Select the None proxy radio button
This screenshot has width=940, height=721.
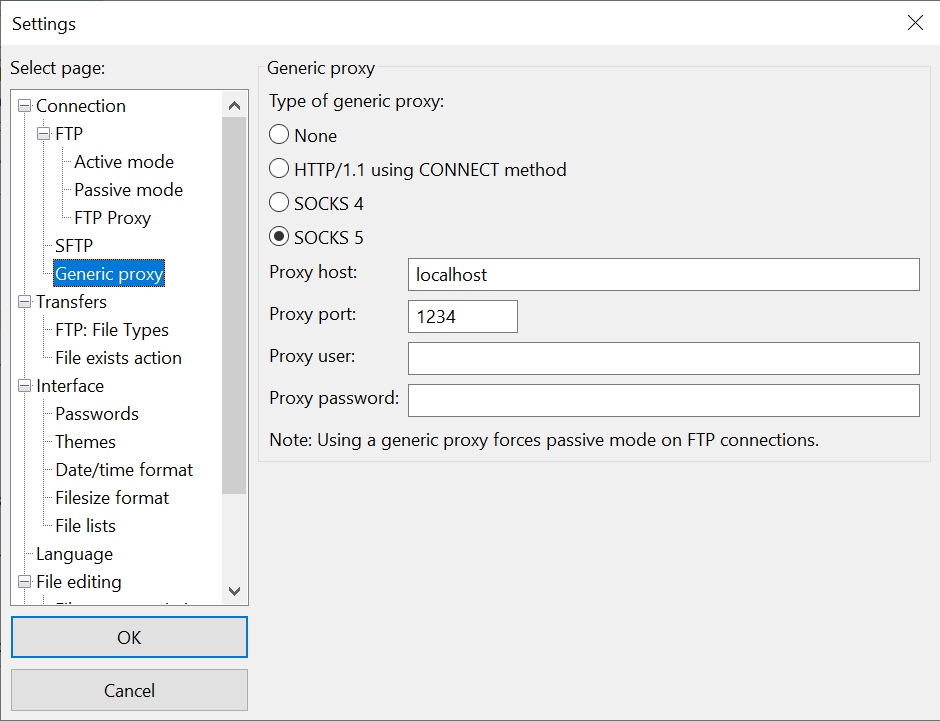[x=278, y=134]
